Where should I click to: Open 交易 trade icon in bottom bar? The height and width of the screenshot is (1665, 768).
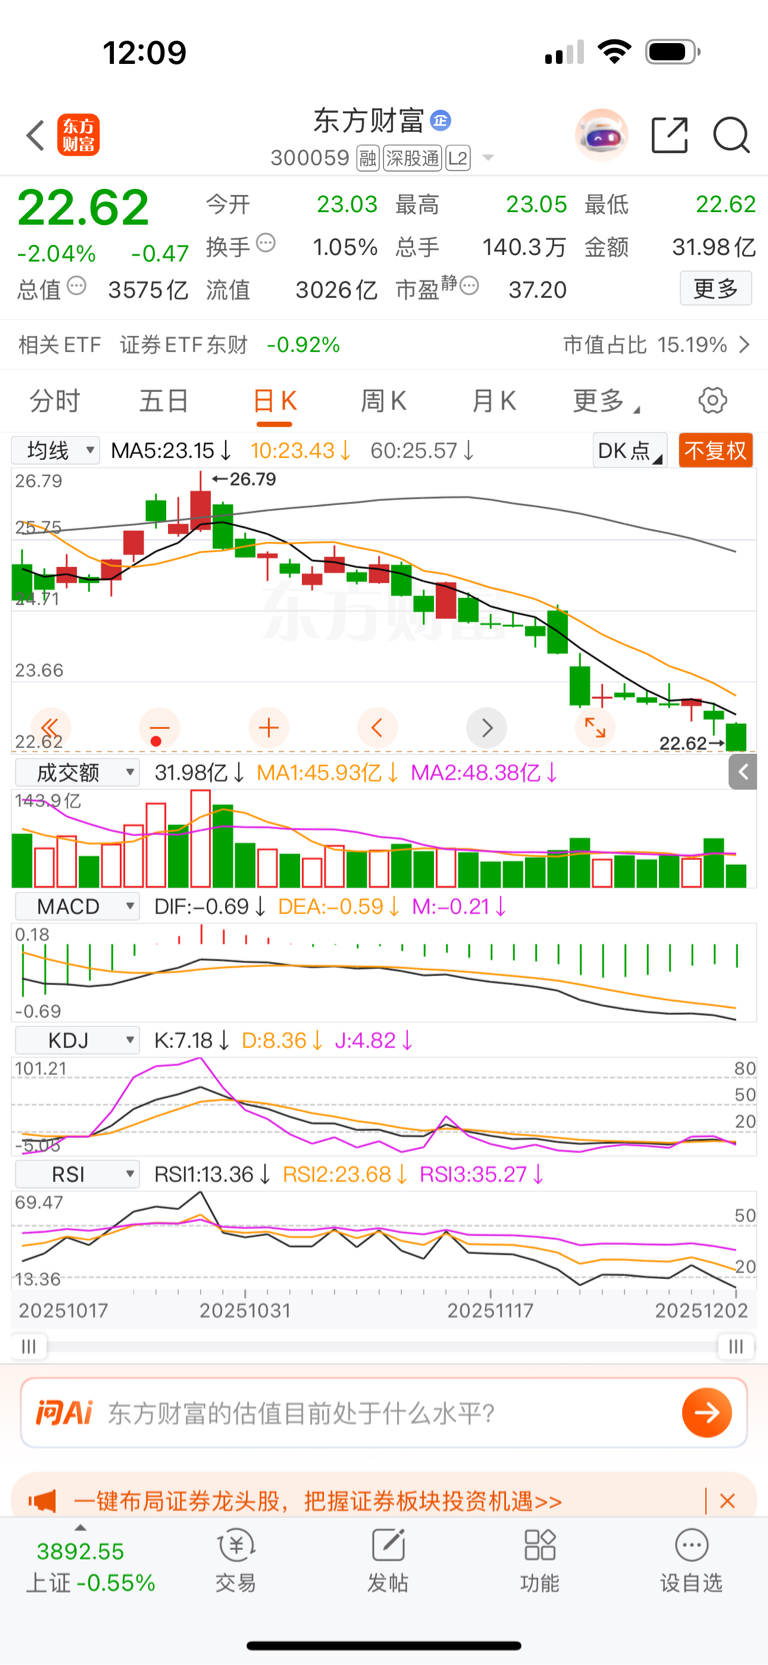(x=236, y=1547)
